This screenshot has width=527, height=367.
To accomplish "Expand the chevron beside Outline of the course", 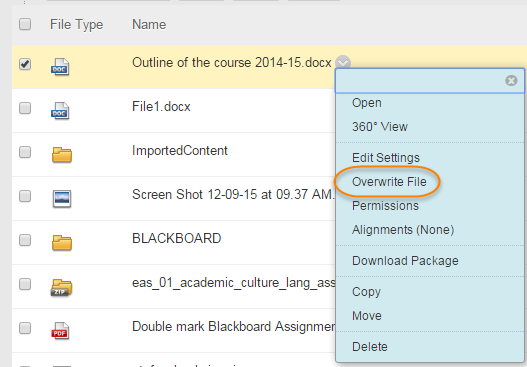I will click(x=343, y=63).
